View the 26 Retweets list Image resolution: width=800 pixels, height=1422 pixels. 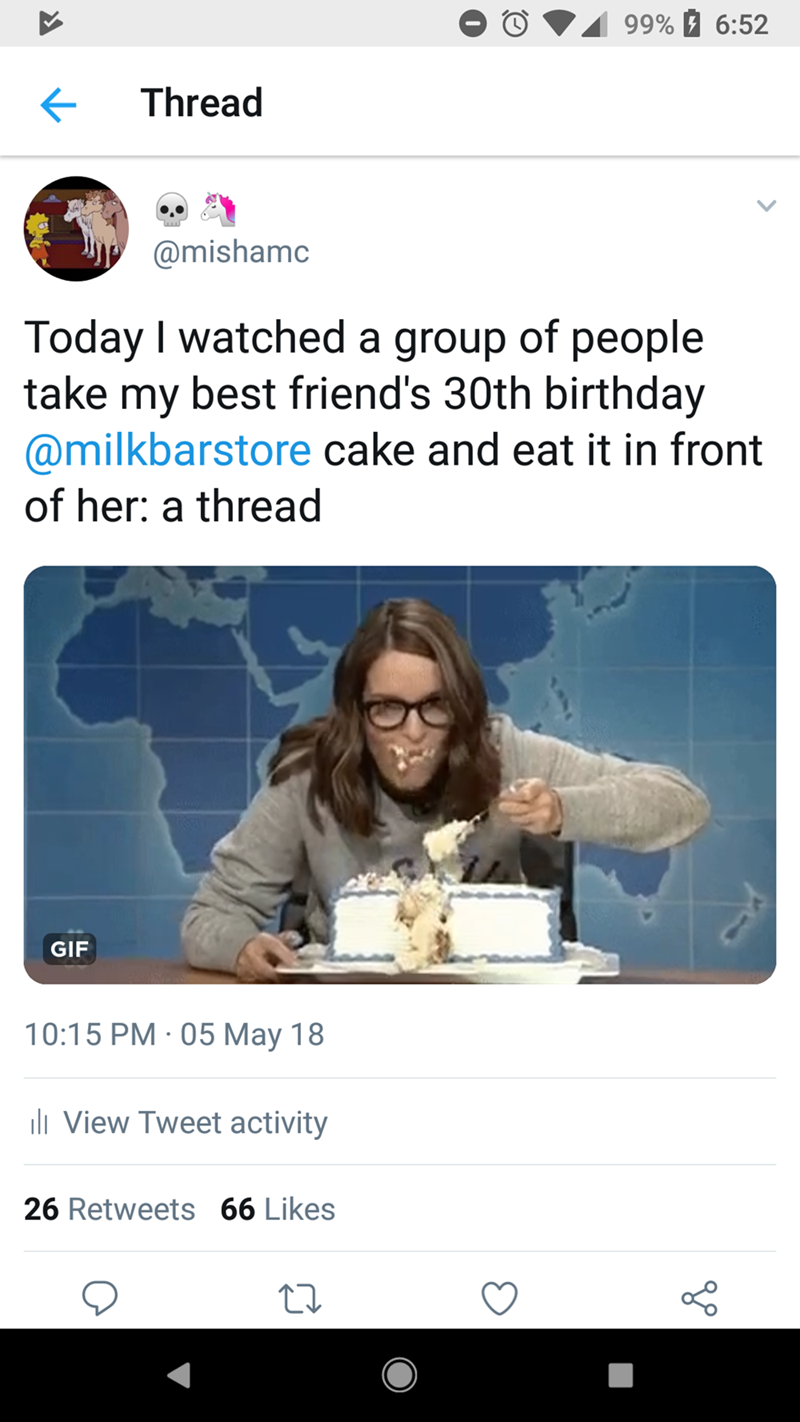pos(110,1209)
